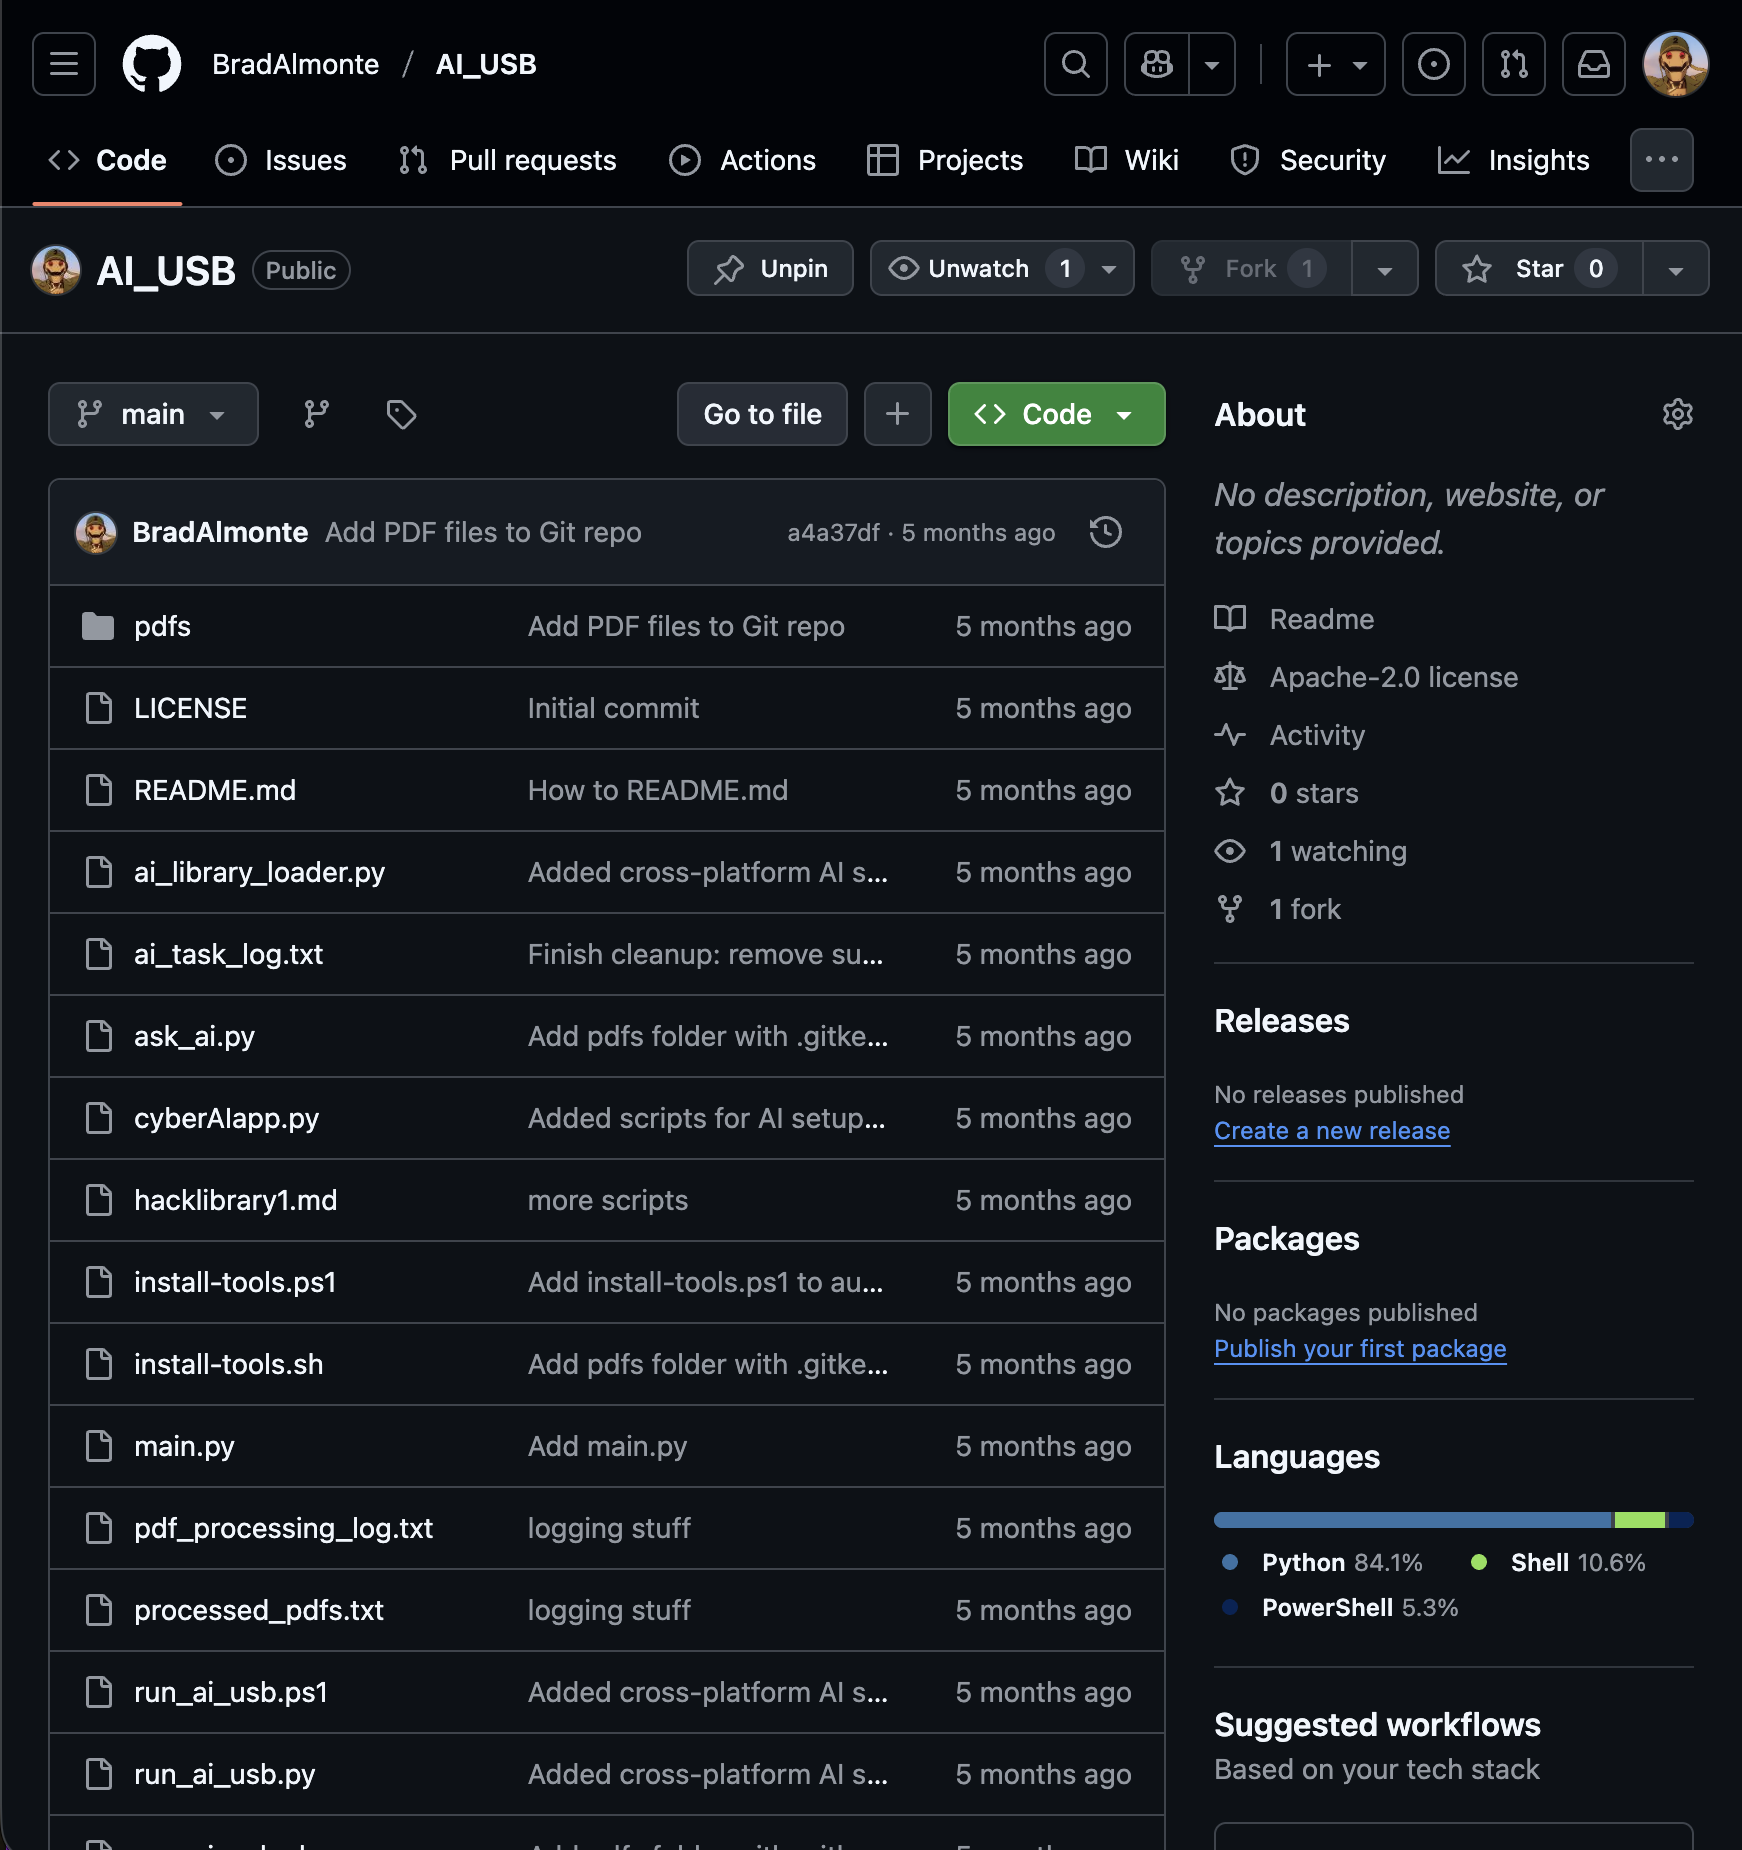The image size is (1742, 1850).
Task: Click the search magnifier icon
Action: (x=1075, y=64)
